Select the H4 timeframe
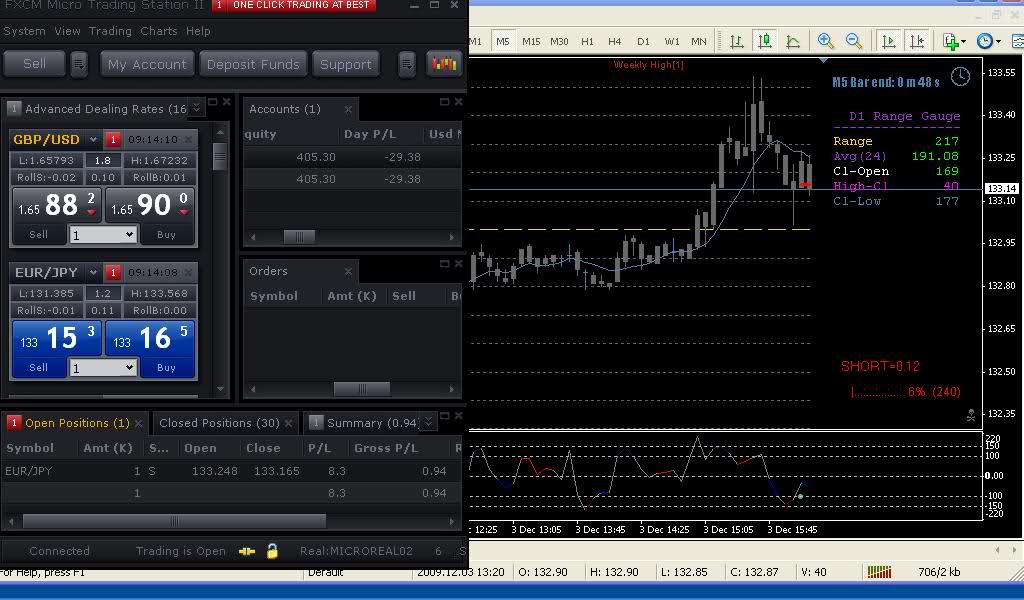1024x600 pixels. [614, 41]
